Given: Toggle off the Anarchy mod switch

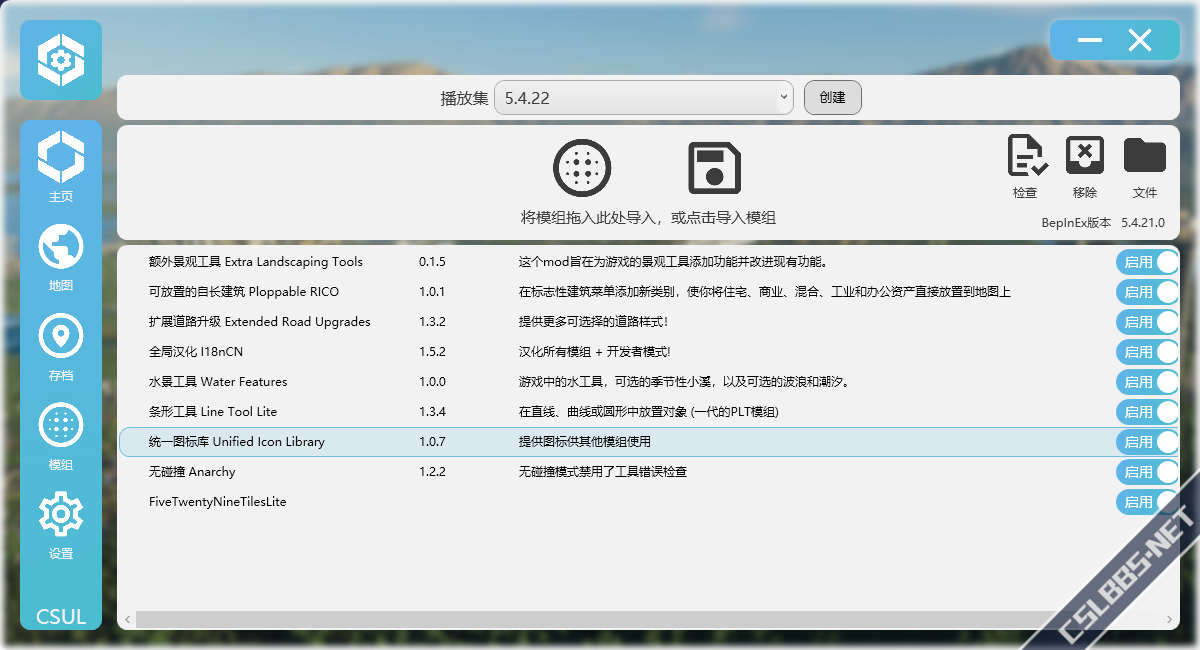Looking at the screenshot, I should 1148,472.
